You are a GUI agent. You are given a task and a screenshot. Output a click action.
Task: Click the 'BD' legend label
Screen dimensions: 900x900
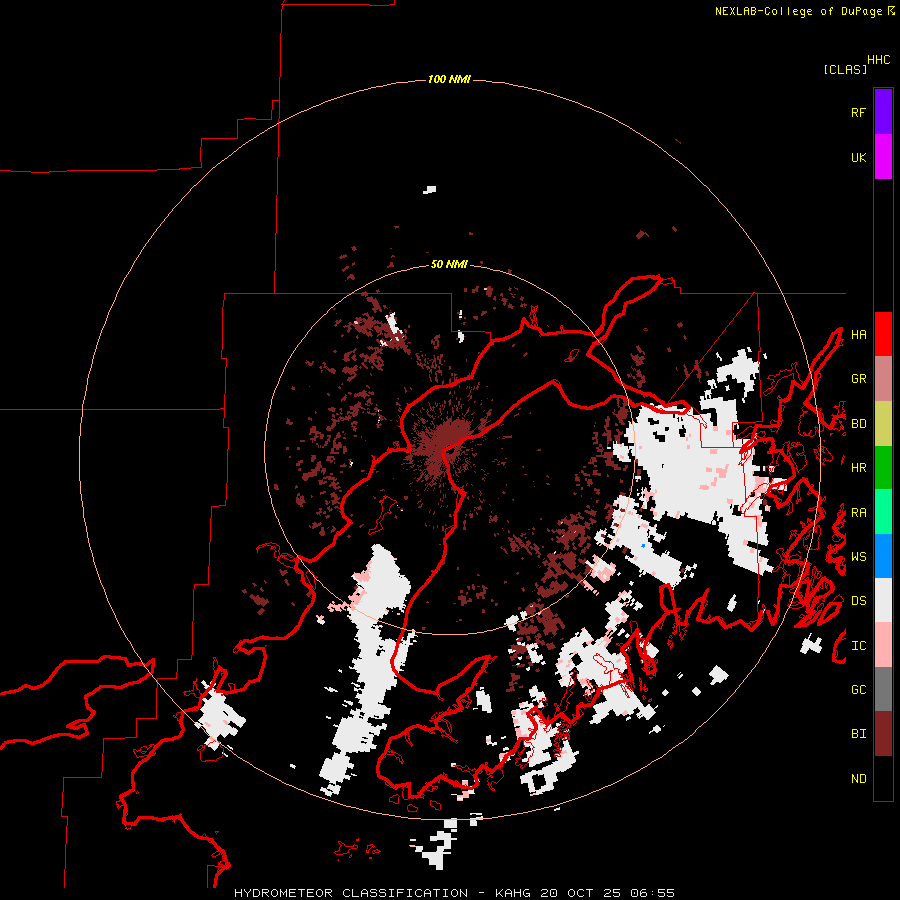[858, 424]
